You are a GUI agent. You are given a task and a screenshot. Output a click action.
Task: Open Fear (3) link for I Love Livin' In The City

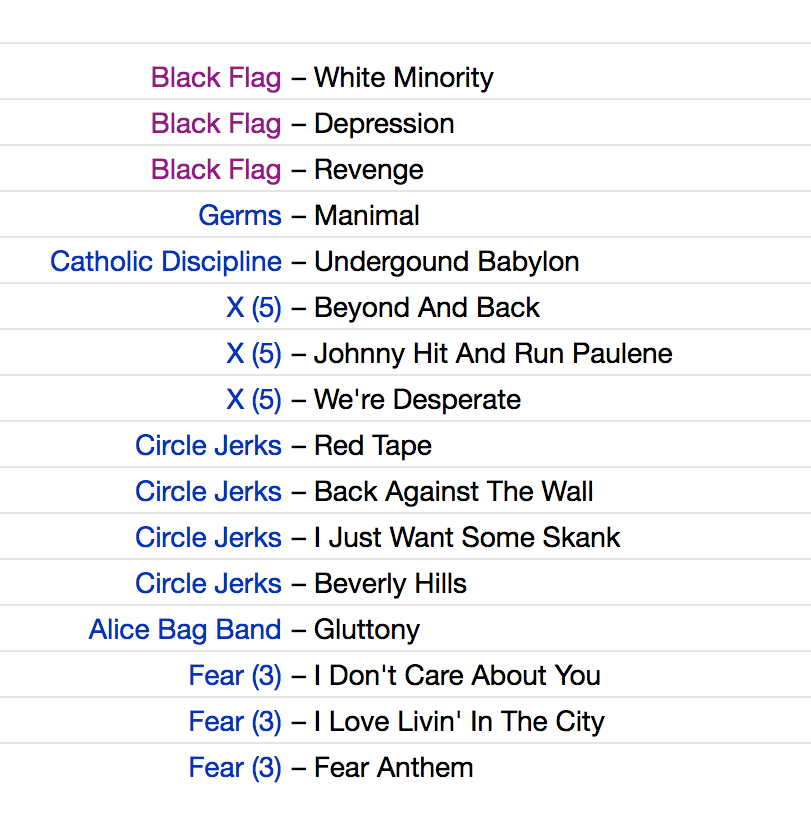tap(235, 722)
